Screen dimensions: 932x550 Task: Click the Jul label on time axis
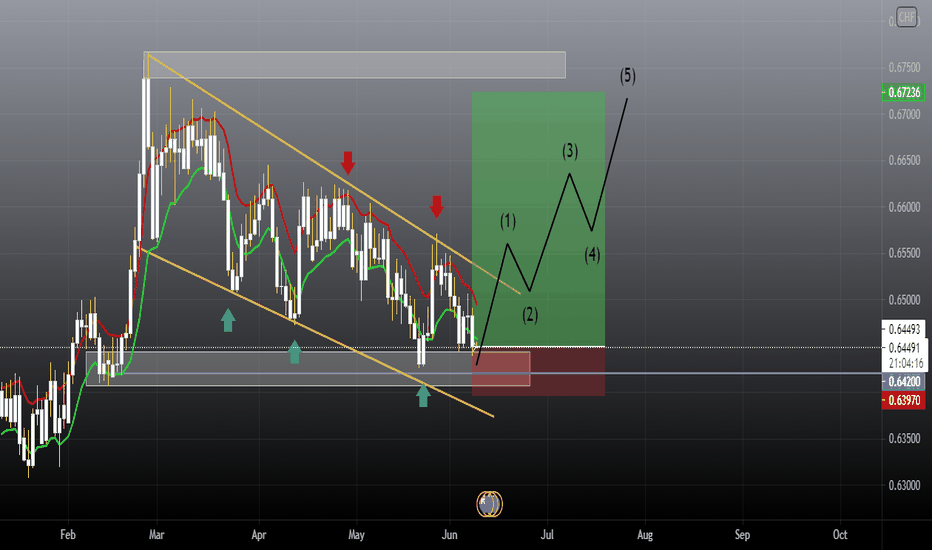click(x=547, y=535)
